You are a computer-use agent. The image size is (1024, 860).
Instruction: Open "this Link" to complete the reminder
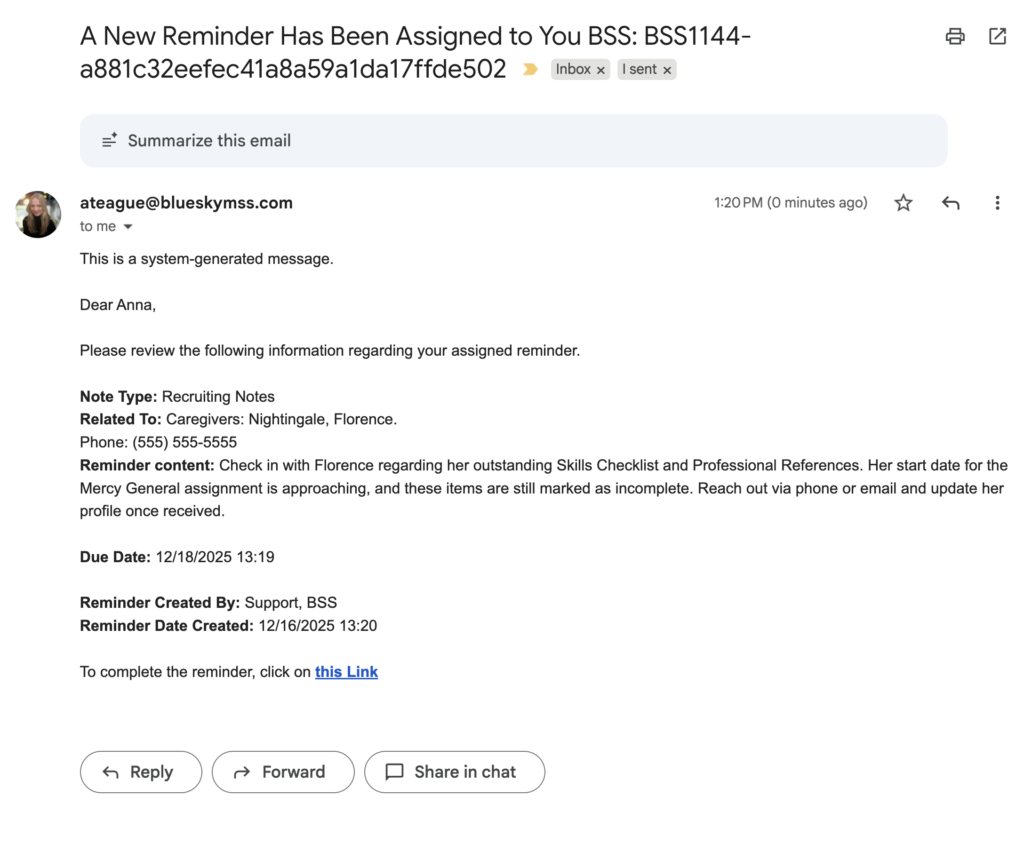pos(346,672)
